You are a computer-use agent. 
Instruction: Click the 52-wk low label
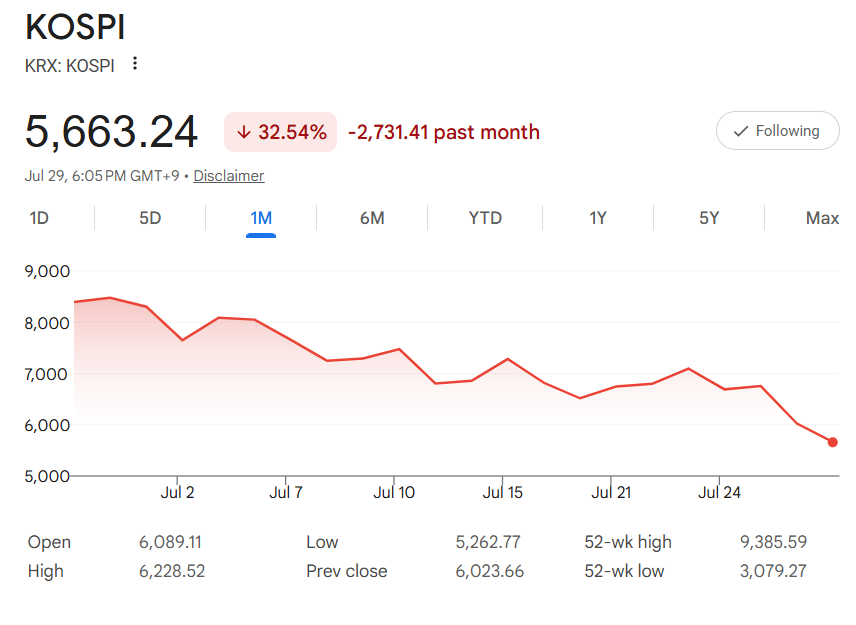tap(624, 571)
